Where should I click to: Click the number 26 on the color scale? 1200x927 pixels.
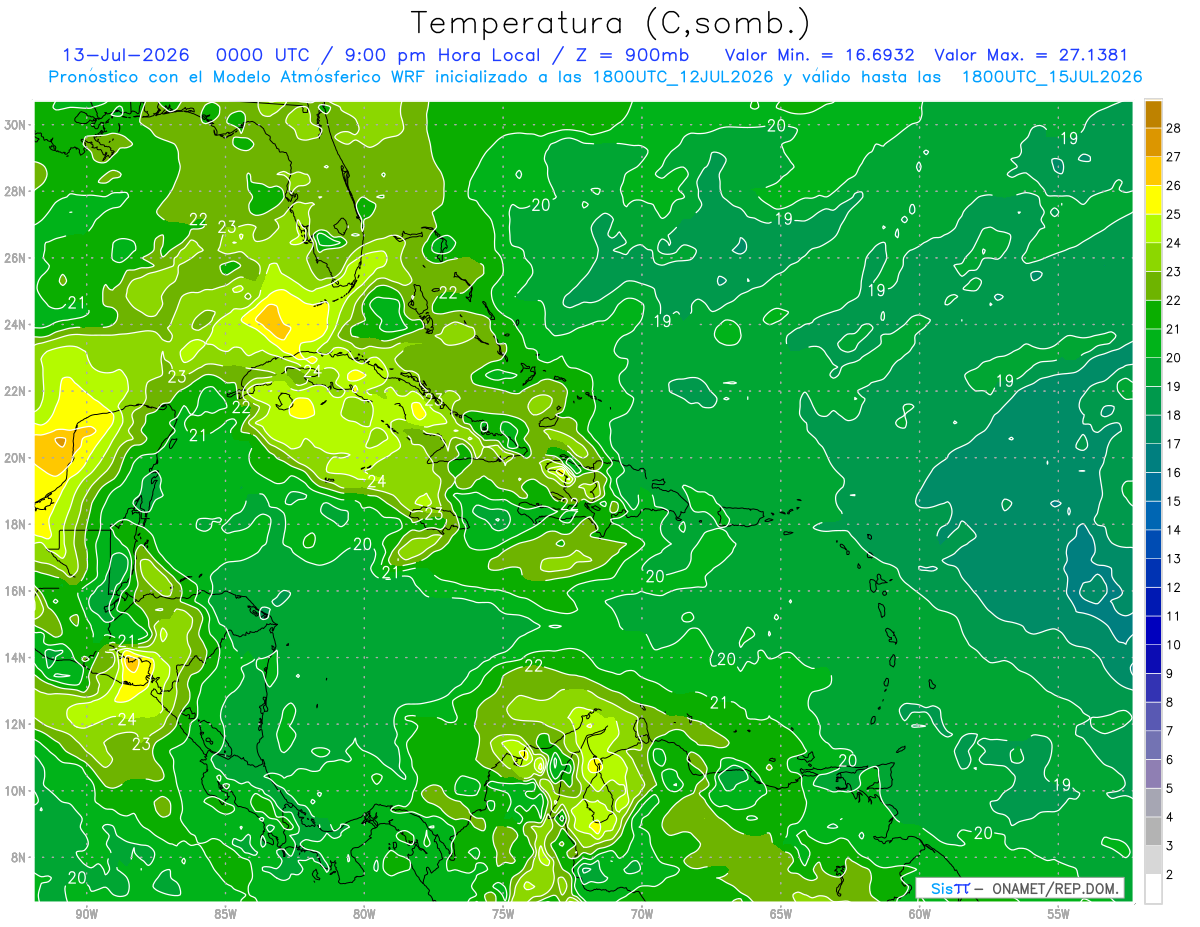[1174, 186]
